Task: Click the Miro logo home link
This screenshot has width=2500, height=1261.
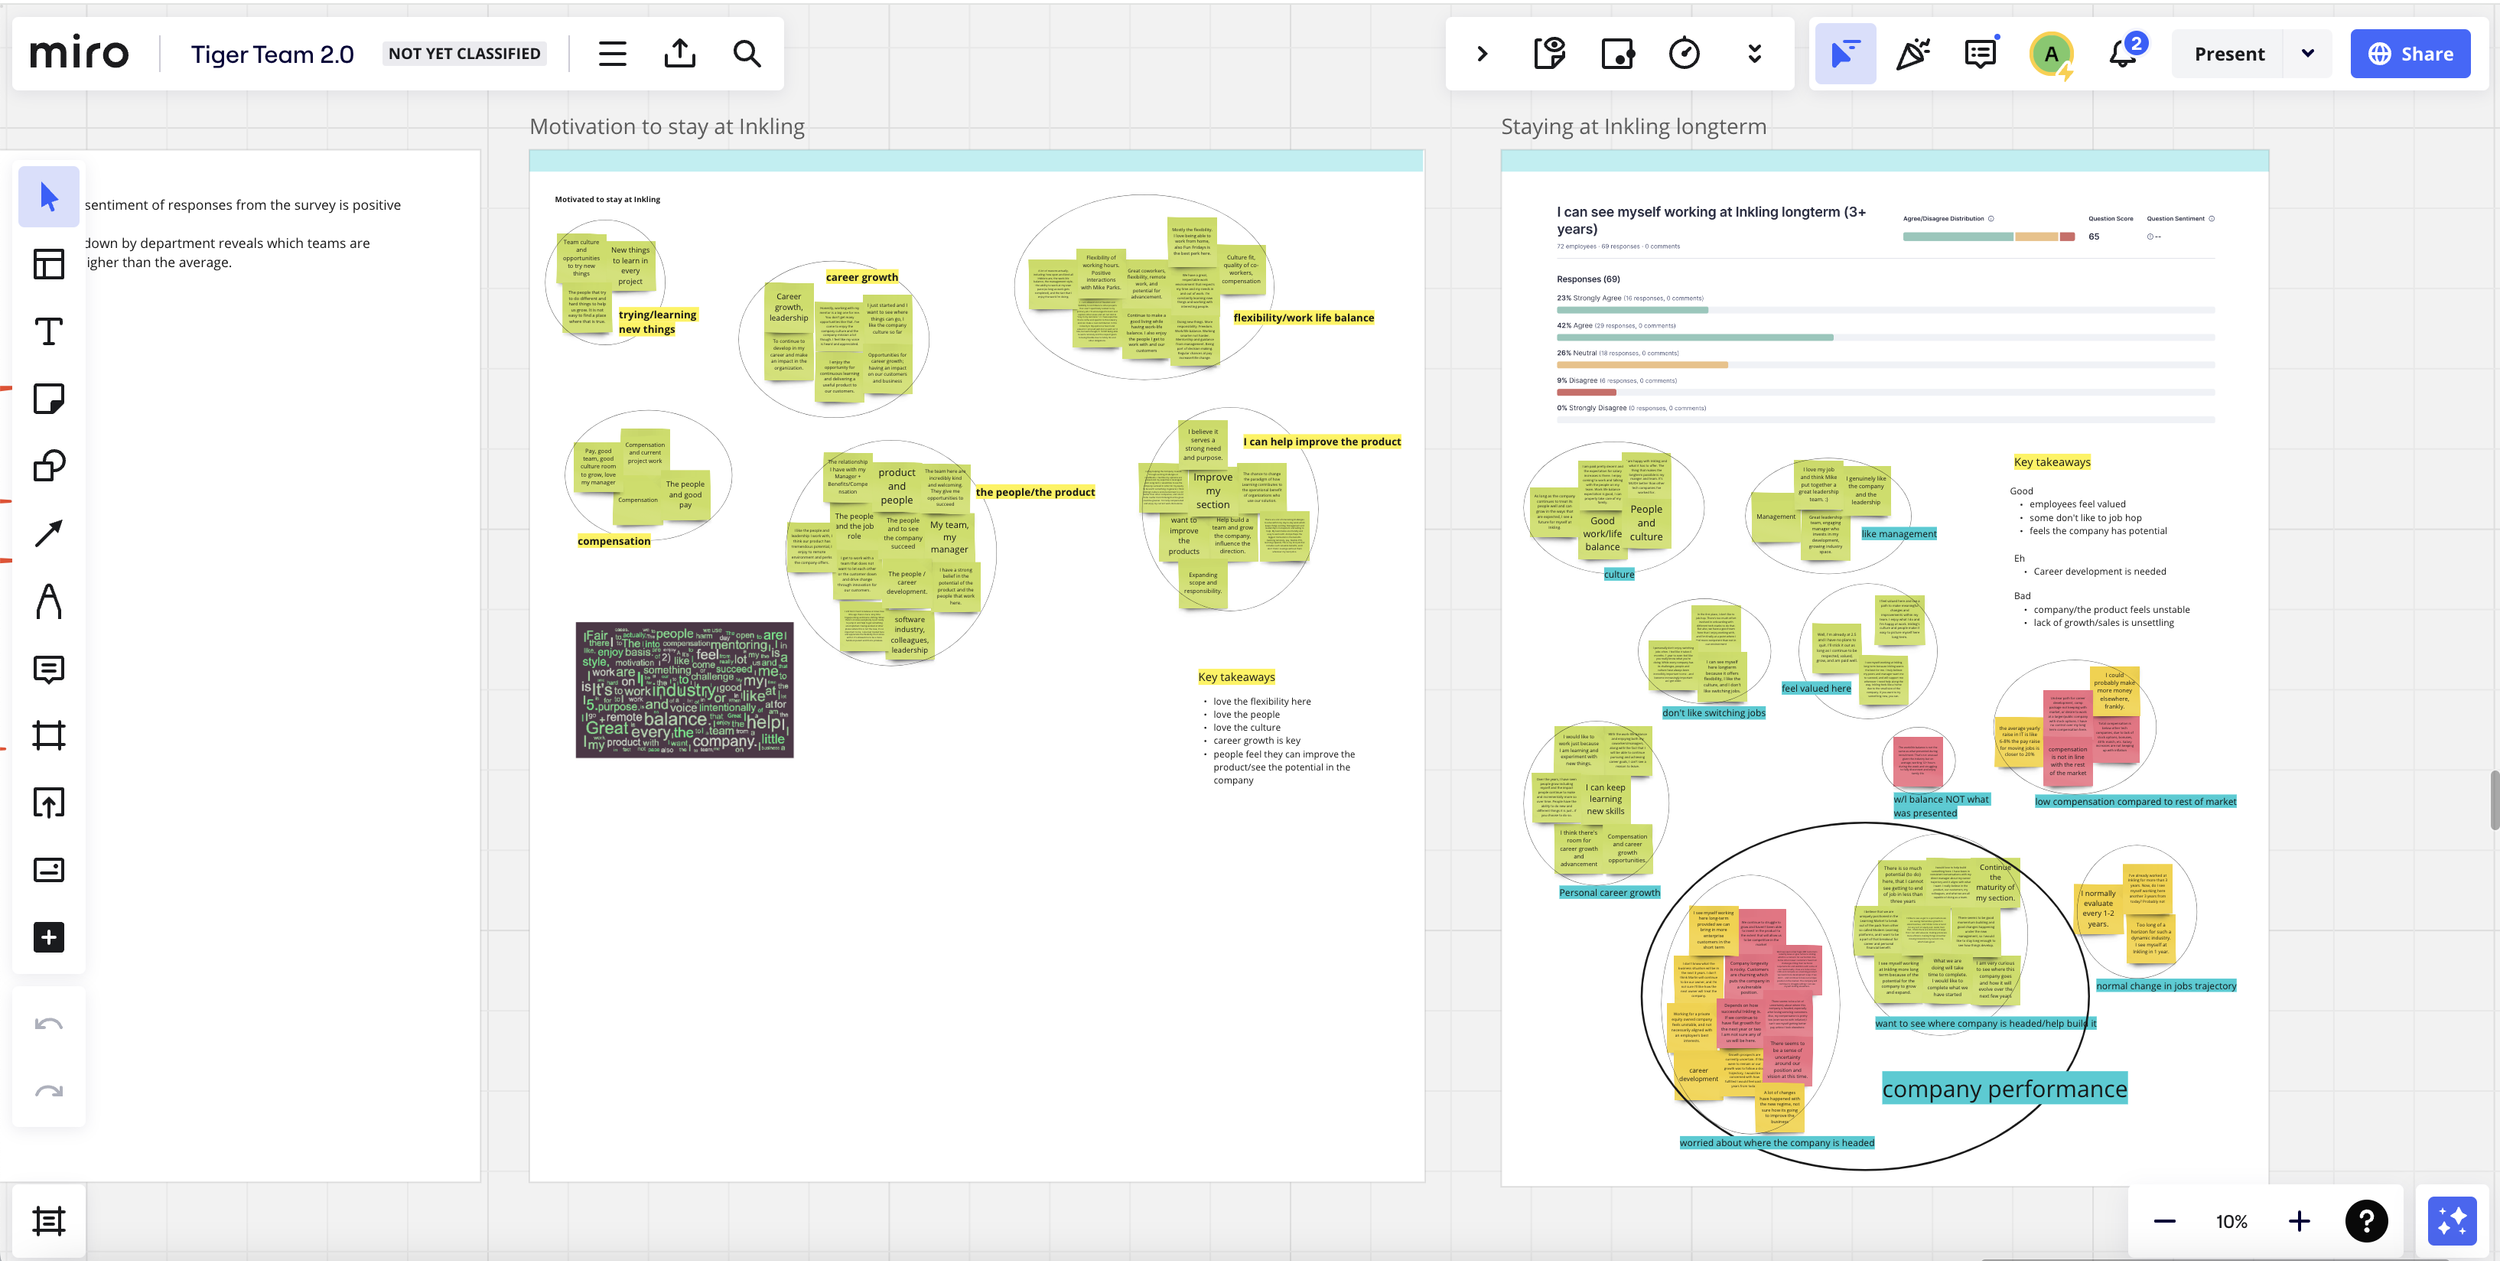Action: 79,54
